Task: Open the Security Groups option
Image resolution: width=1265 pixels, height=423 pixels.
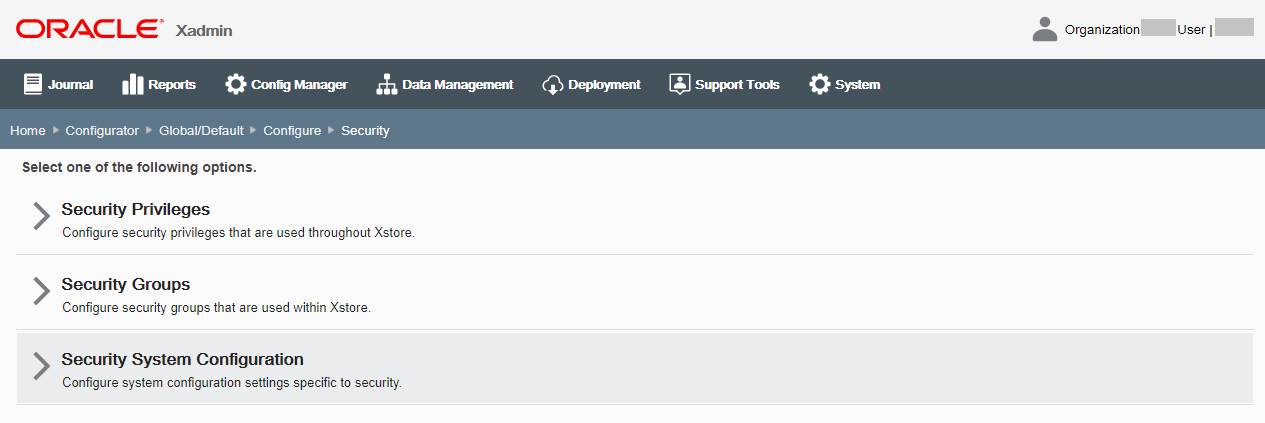Action: coord(126,284)
